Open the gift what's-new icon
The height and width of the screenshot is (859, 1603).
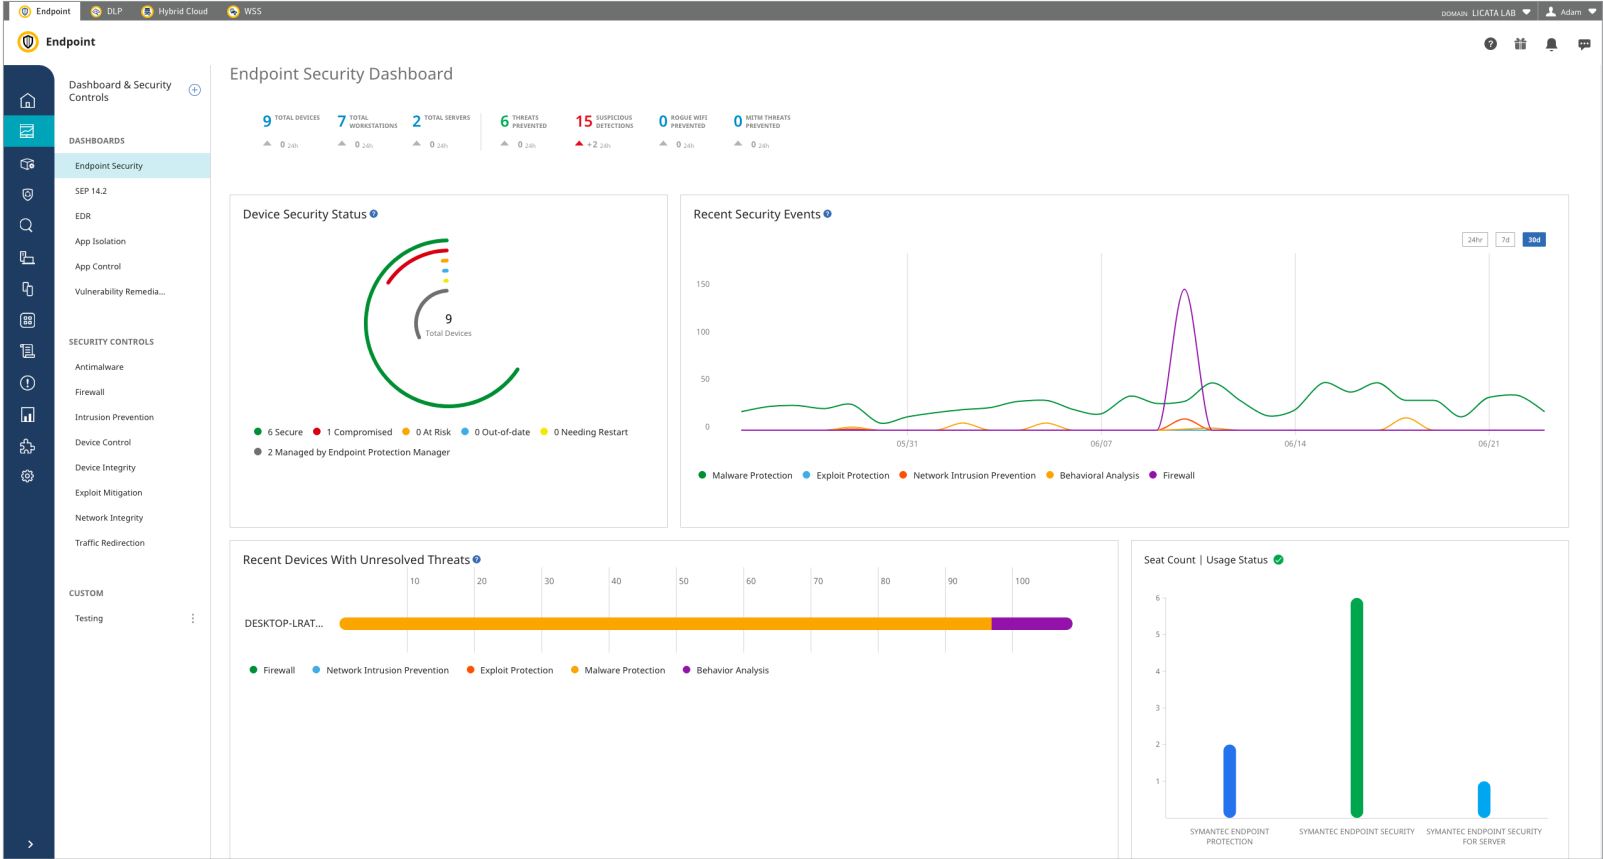(1520, 44)
